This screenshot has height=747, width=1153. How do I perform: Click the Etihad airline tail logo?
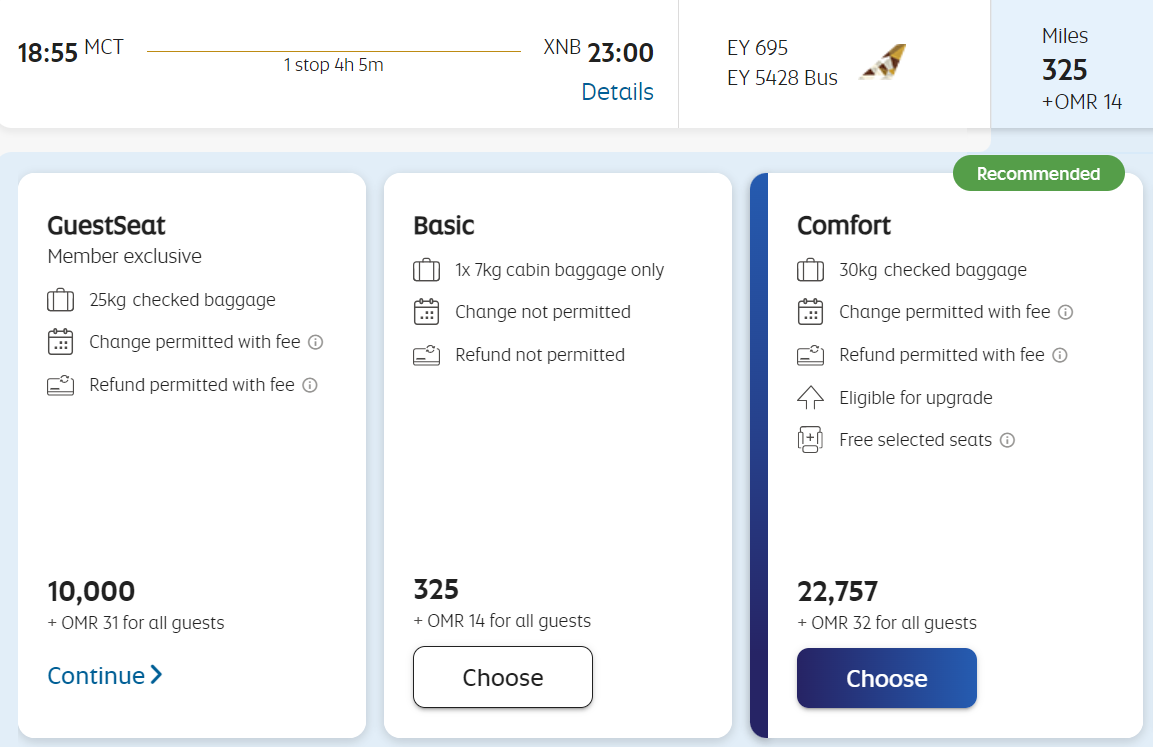pos(883,62)
